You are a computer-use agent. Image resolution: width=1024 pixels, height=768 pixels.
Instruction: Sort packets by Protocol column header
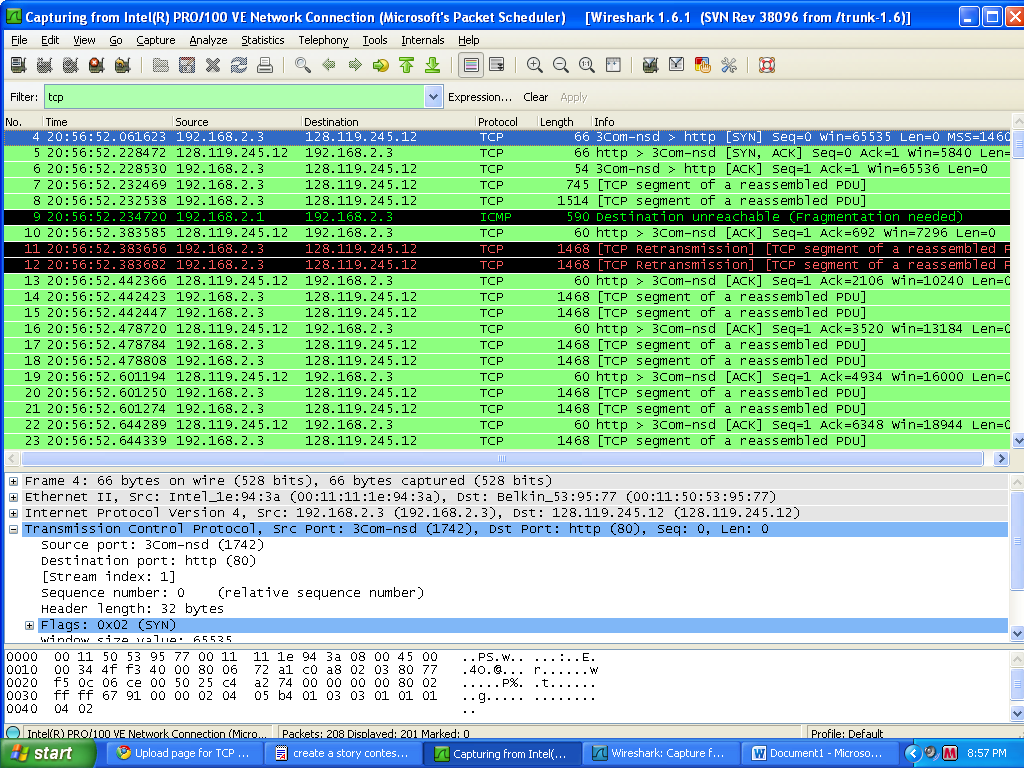pyautogui.click(x=505, y=122)
